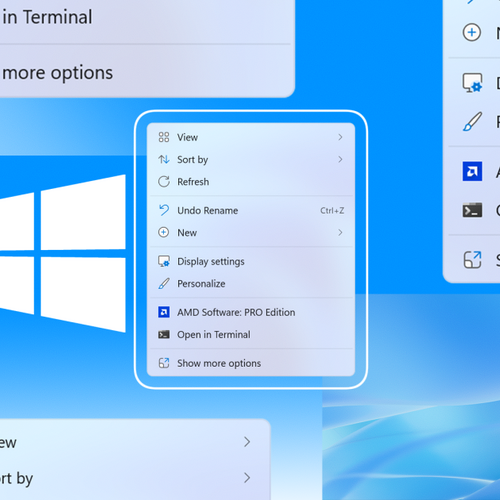The image size is (500, 500).
Task: Expand the New submenu chevron in the small menu
Action: point(340,232)
